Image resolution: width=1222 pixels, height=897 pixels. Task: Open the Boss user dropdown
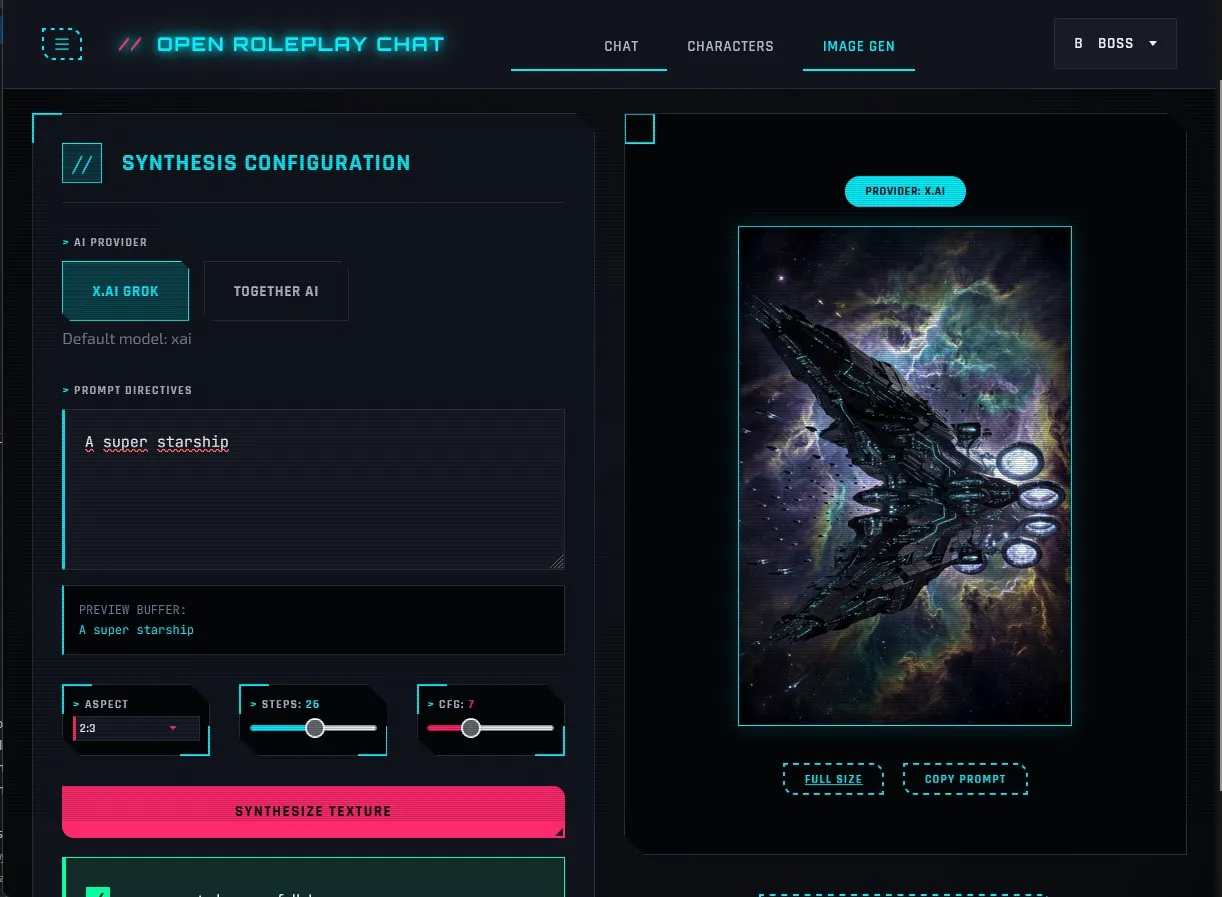pos(1115,43)
